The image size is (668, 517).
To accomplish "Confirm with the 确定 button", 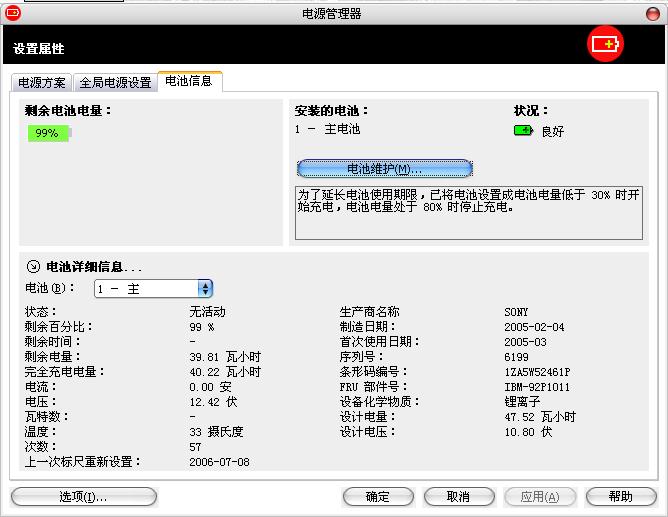I will [378, 496].
